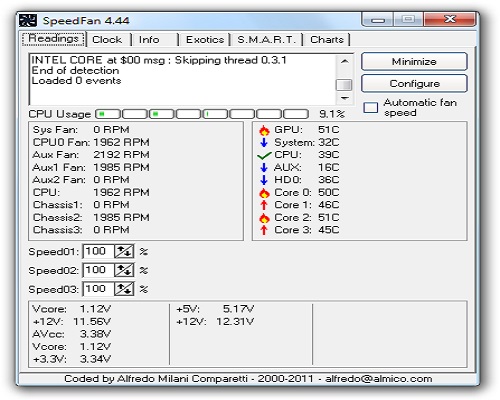Screen dimensions: 500x400
Task: Click the Minimize button beside the log
Action: [414, 61]
